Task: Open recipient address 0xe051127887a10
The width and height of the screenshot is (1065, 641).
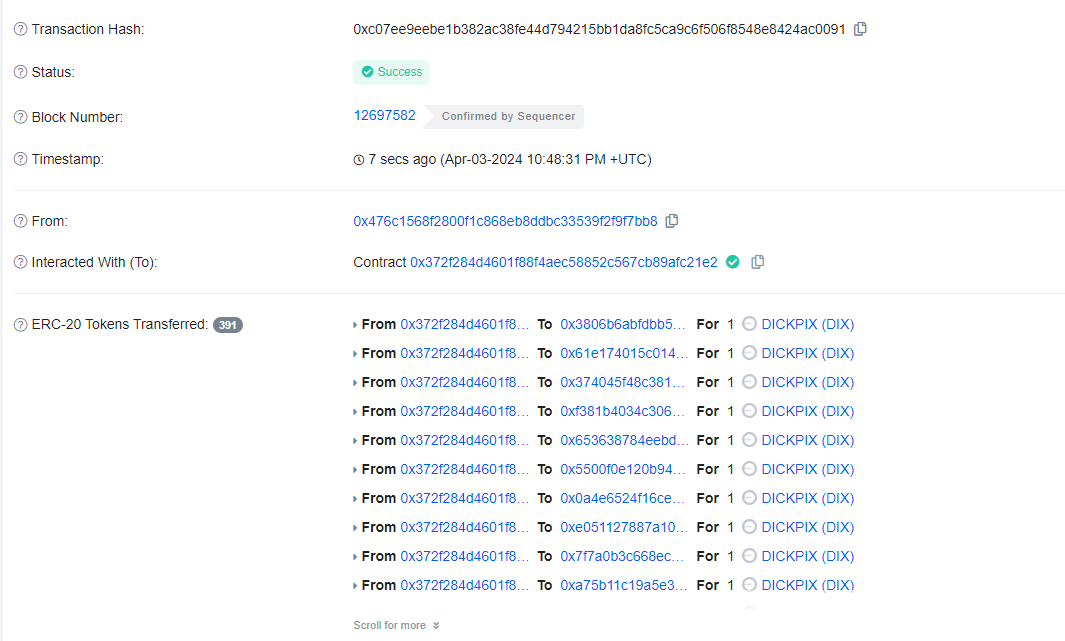Action: pos(624,527)
